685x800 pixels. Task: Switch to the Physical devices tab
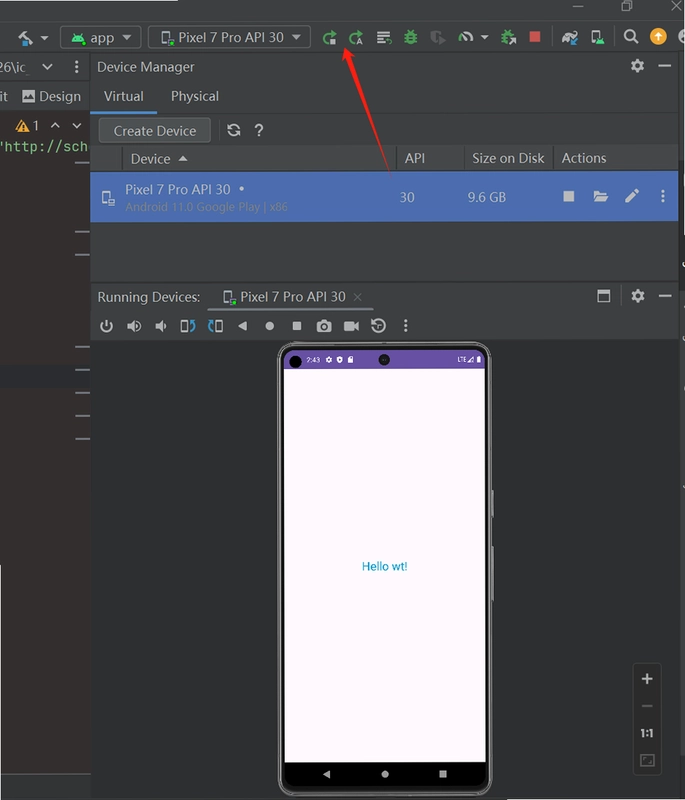tap(195, 96)
